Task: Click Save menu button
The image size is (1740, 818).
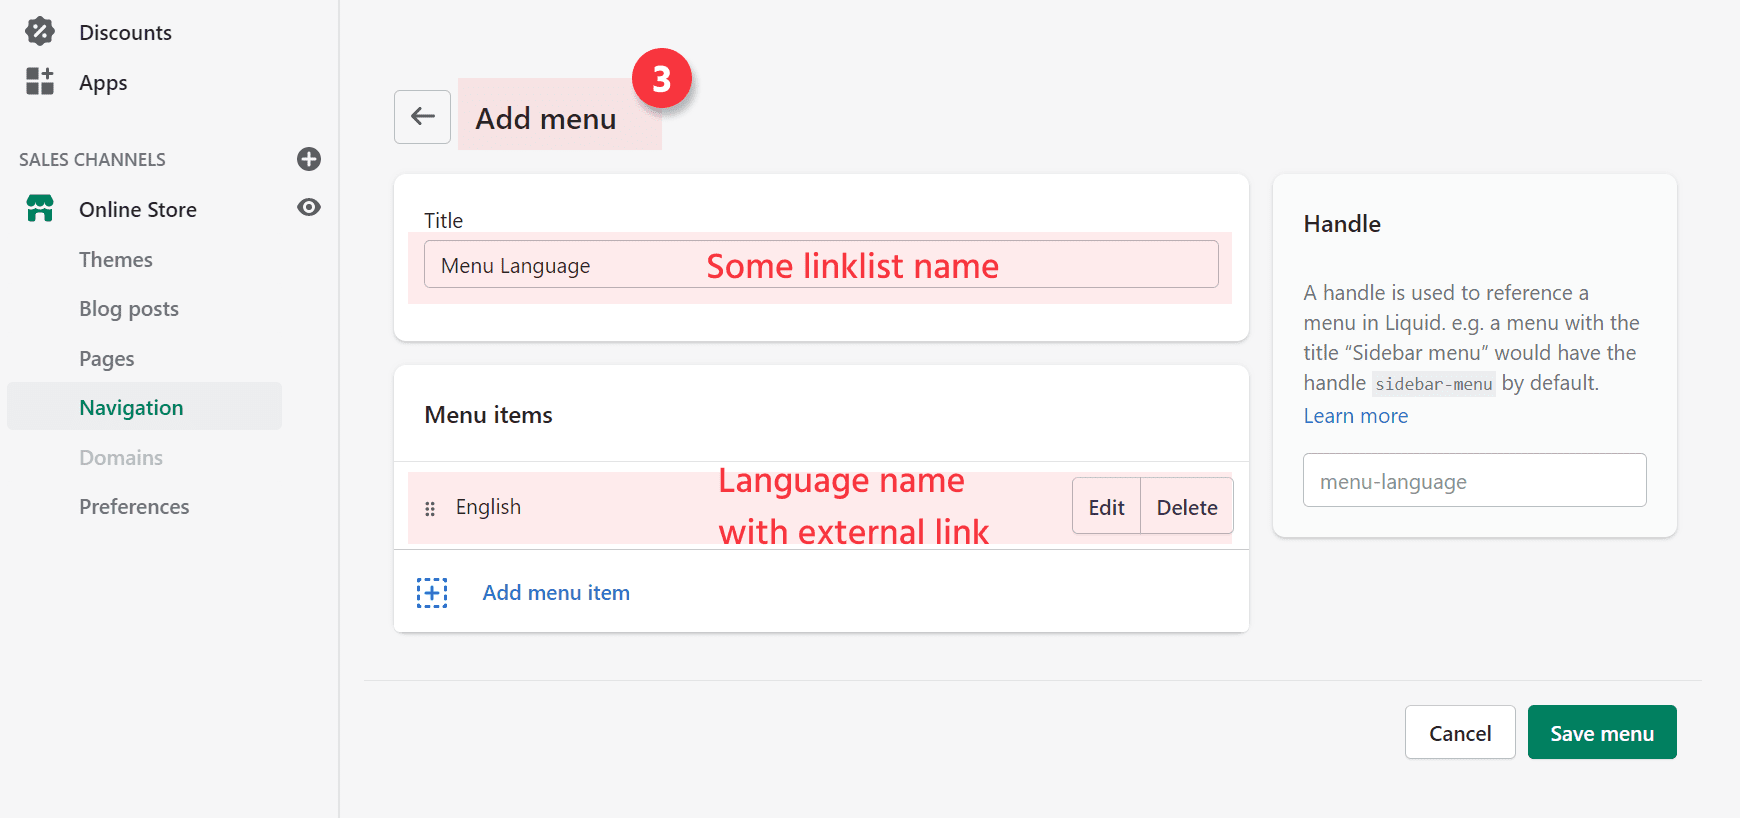Action: point(1602,733)
